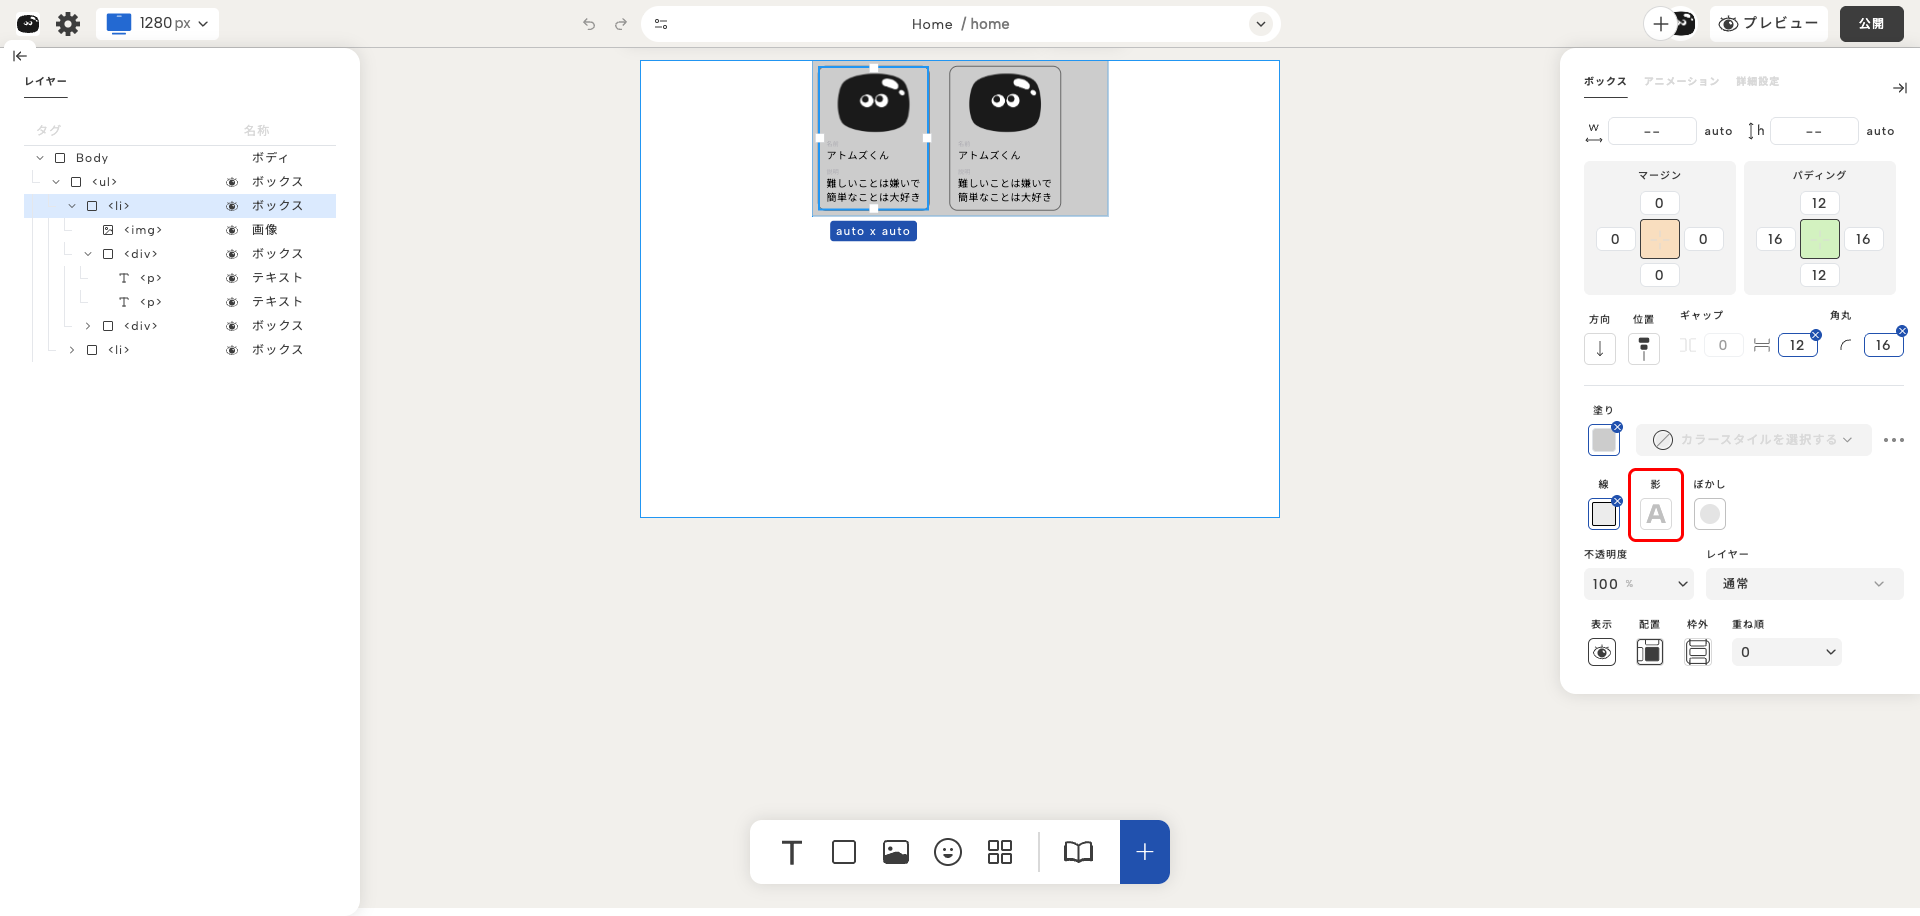Open the layer blend mode 通常 dropdown

[x=1803, y=584]
